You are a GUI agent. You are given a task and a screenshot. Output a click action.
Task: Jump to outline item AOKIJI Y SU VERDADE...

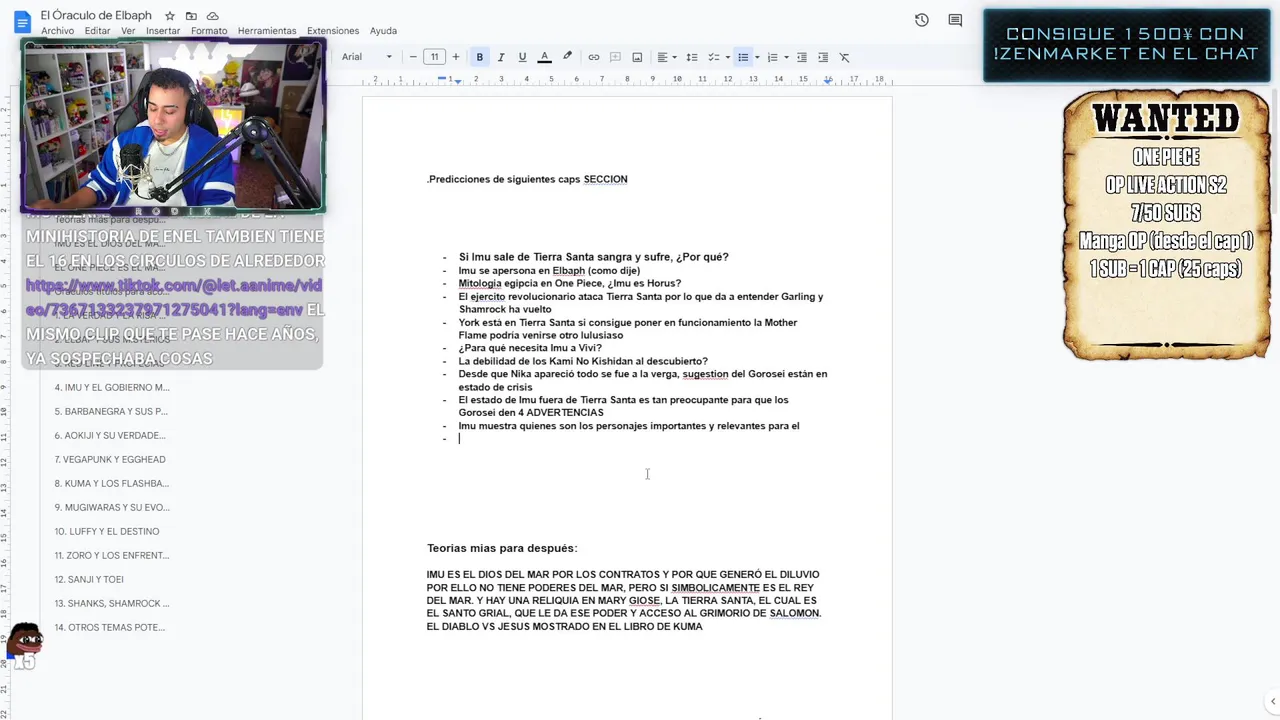pos(110,435)
